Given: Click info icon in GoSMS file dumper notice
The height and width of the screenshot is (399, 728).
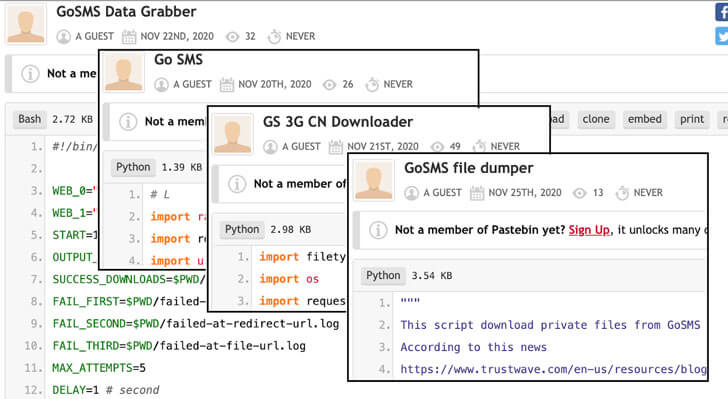Looking at the screenshot, I should pyautogui.click(x=378, y=230).
